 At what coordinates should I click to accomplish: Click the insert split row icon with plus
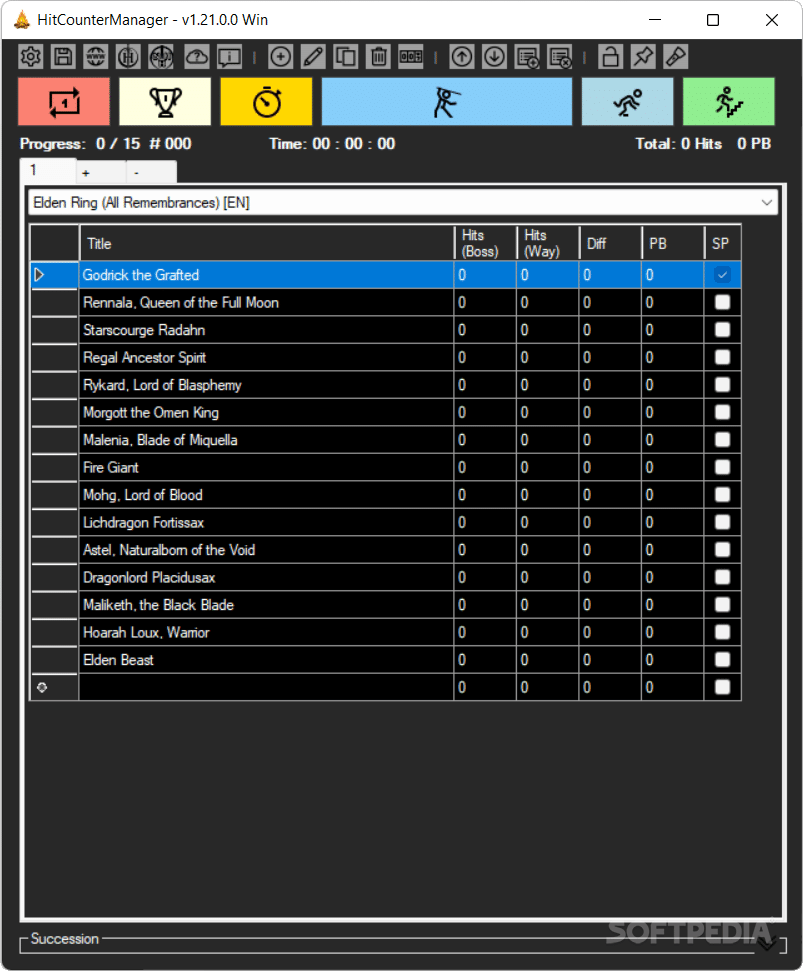coord(527,57)
